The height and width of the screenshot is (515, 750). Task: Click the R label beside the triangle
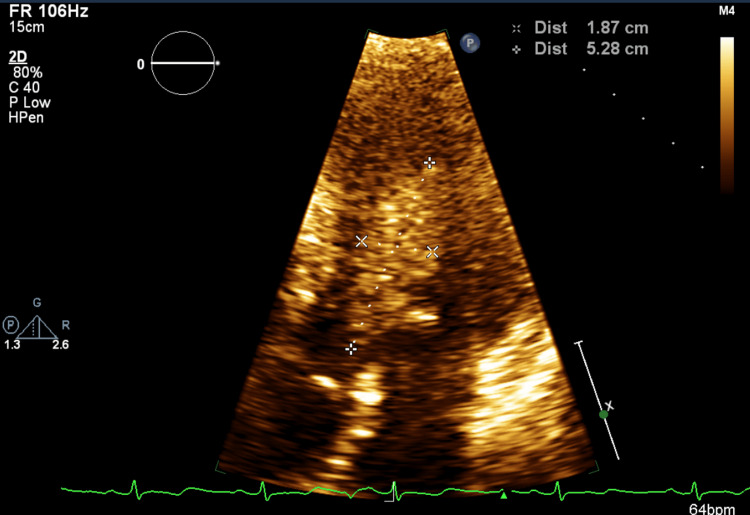pyautogui.click(x=66, y=325)
